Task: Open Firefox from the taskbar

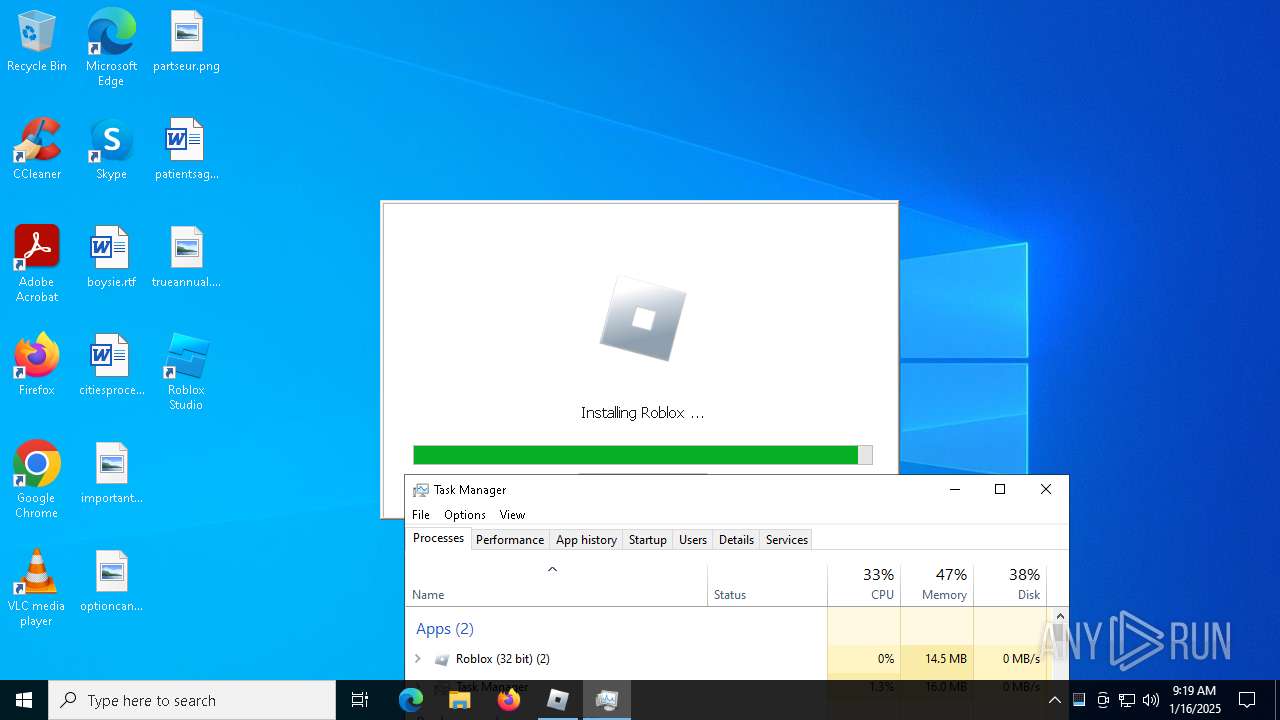Action: 509,700
